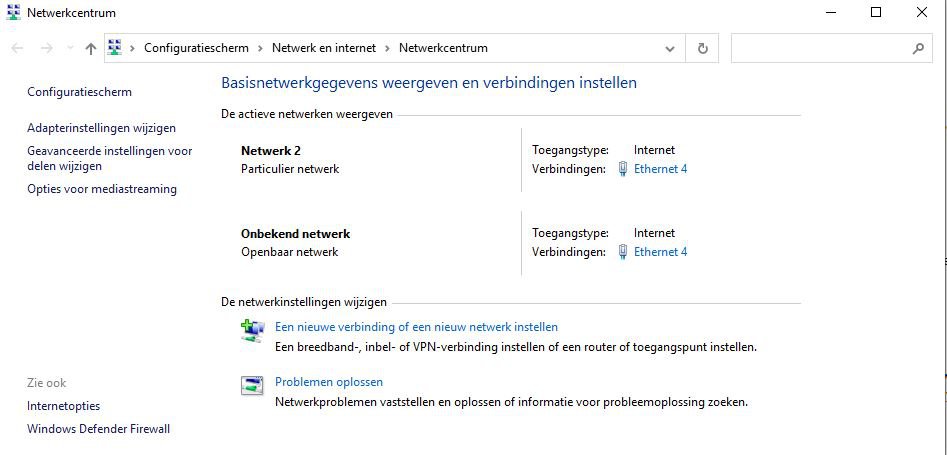Click inside the search input field
The image size is (947, 455).
click(x=821, y=48)
